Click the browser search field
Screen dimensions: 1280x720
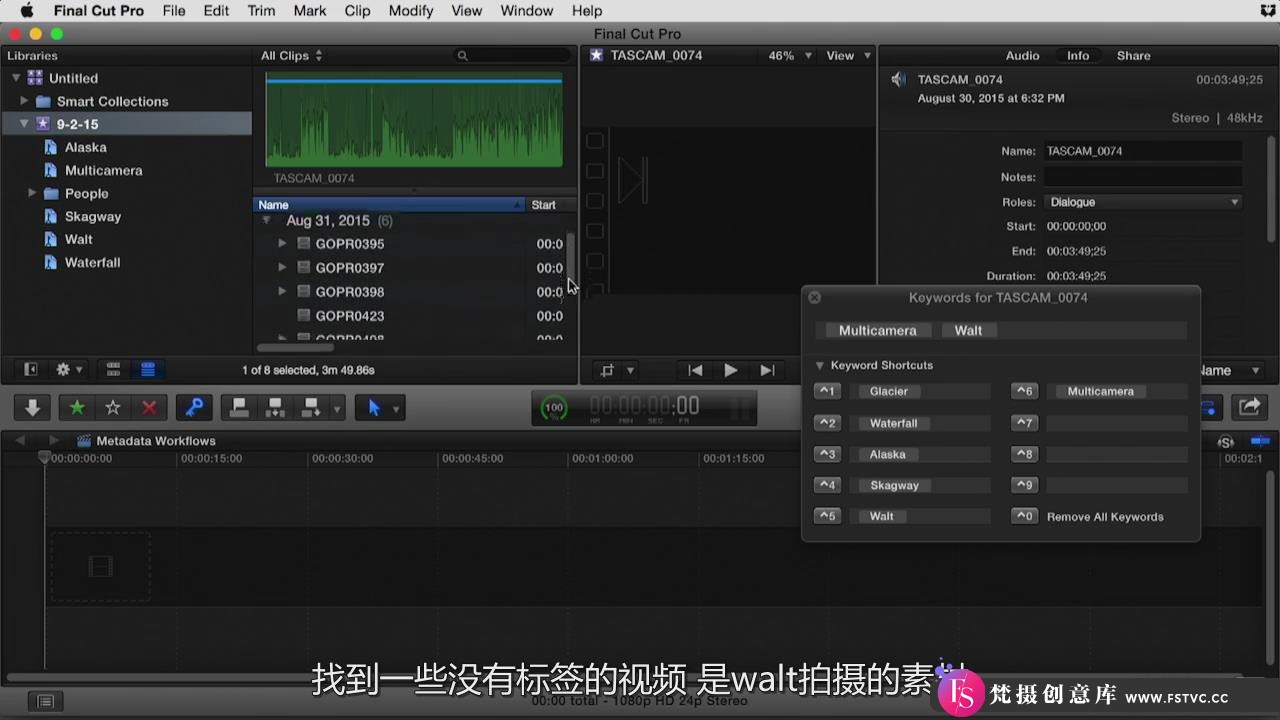tap(512, 56)
